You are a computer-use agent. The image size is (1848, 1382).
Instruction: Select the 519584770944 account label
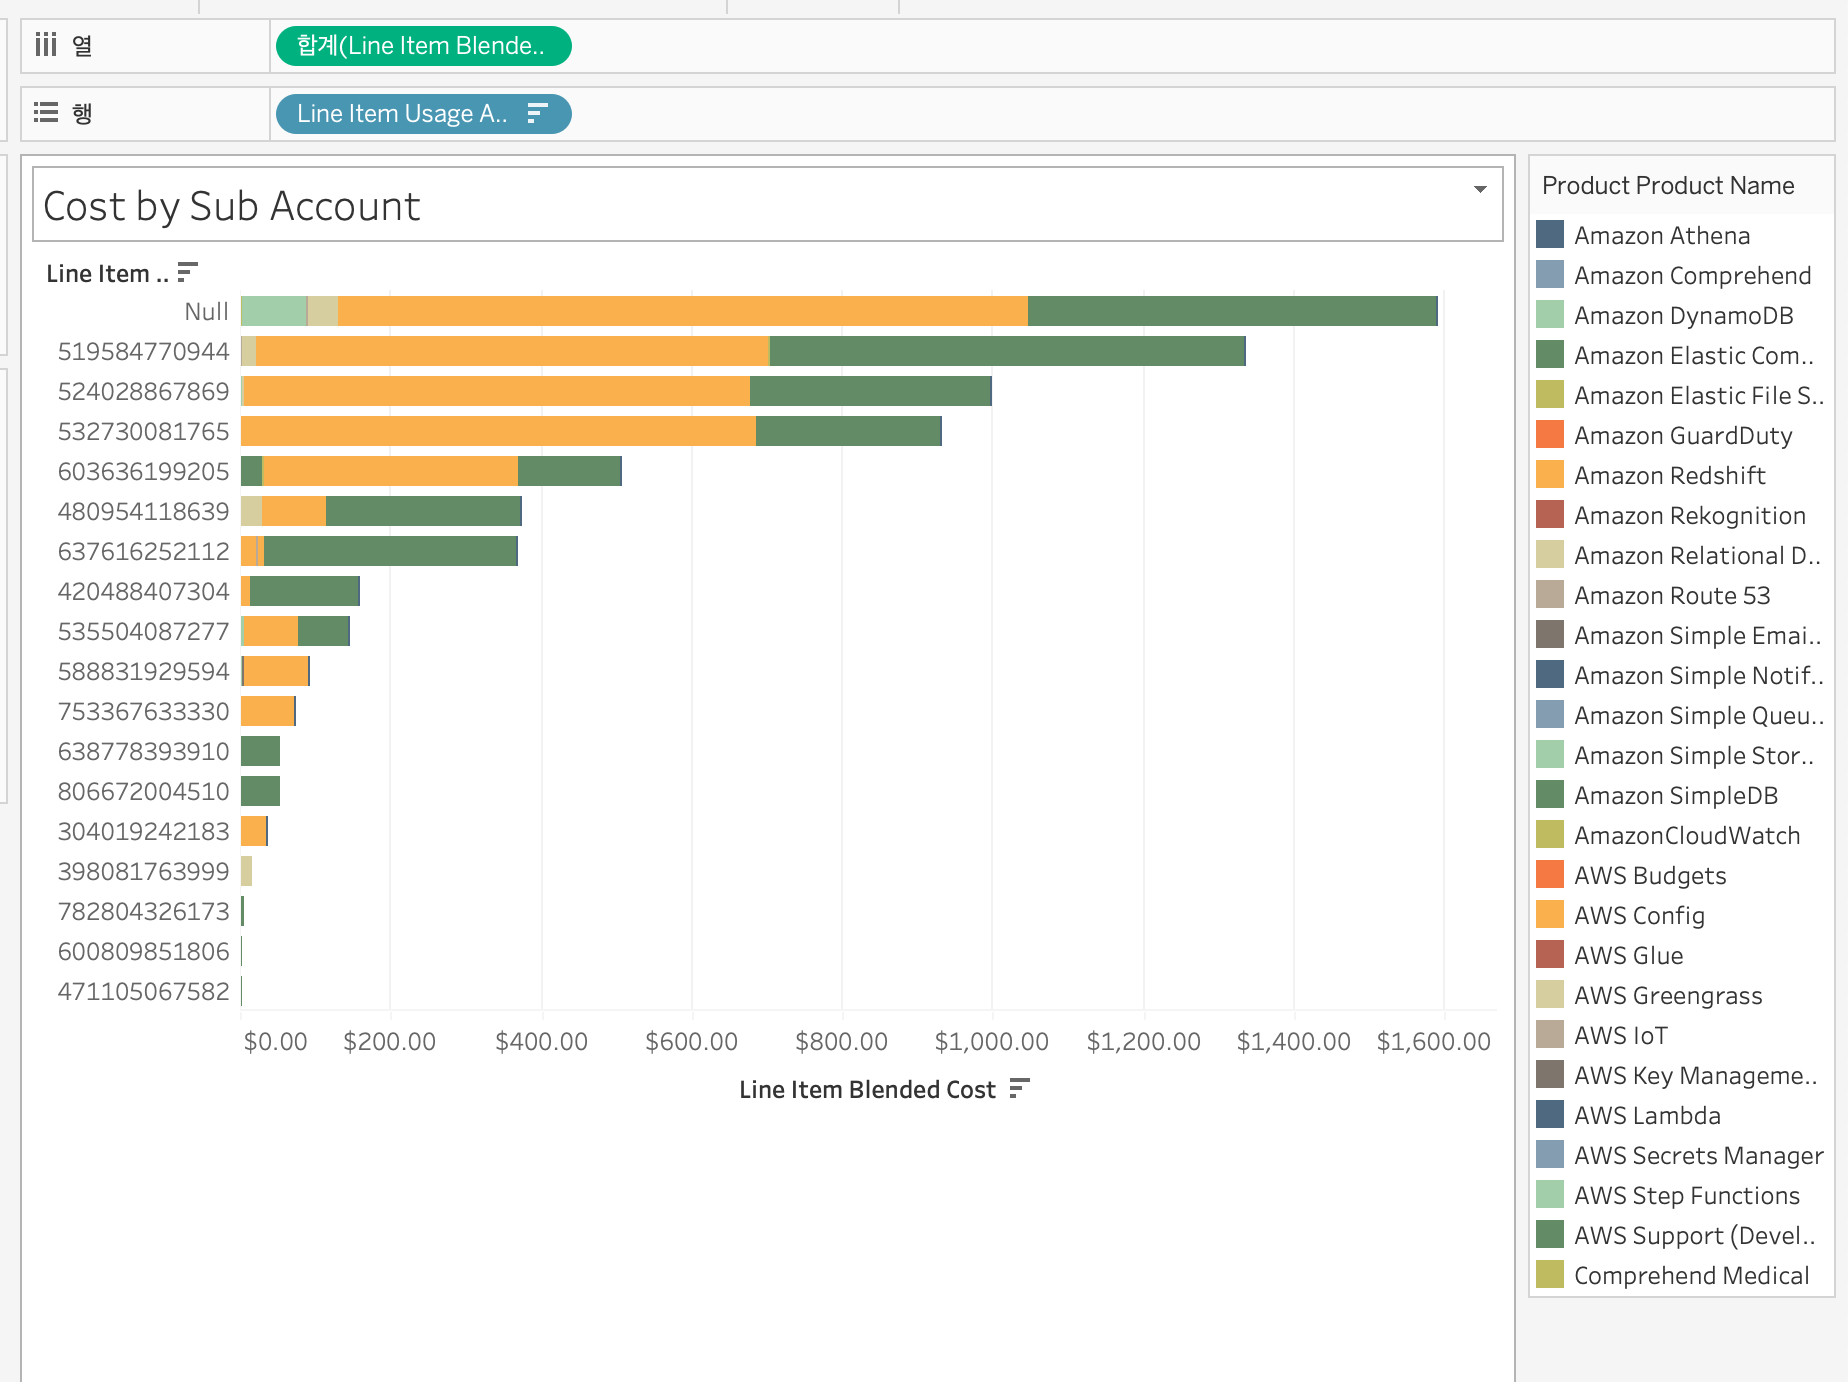pyautogui.click(x=144, y=352)
